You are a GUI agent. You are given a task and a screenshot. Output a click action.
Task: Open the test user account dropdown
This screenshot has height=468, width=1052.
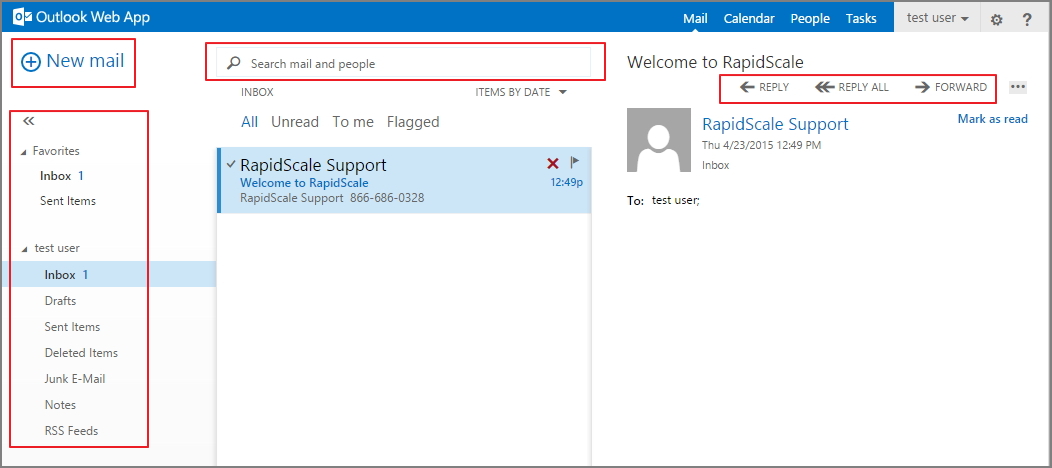coord(937,18)
